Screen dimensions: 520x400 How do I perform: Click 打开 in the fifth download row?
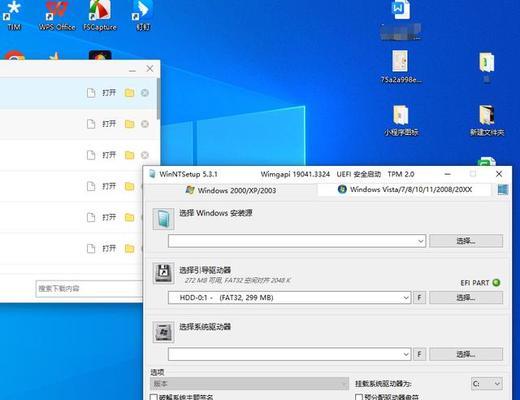(109, 217)
